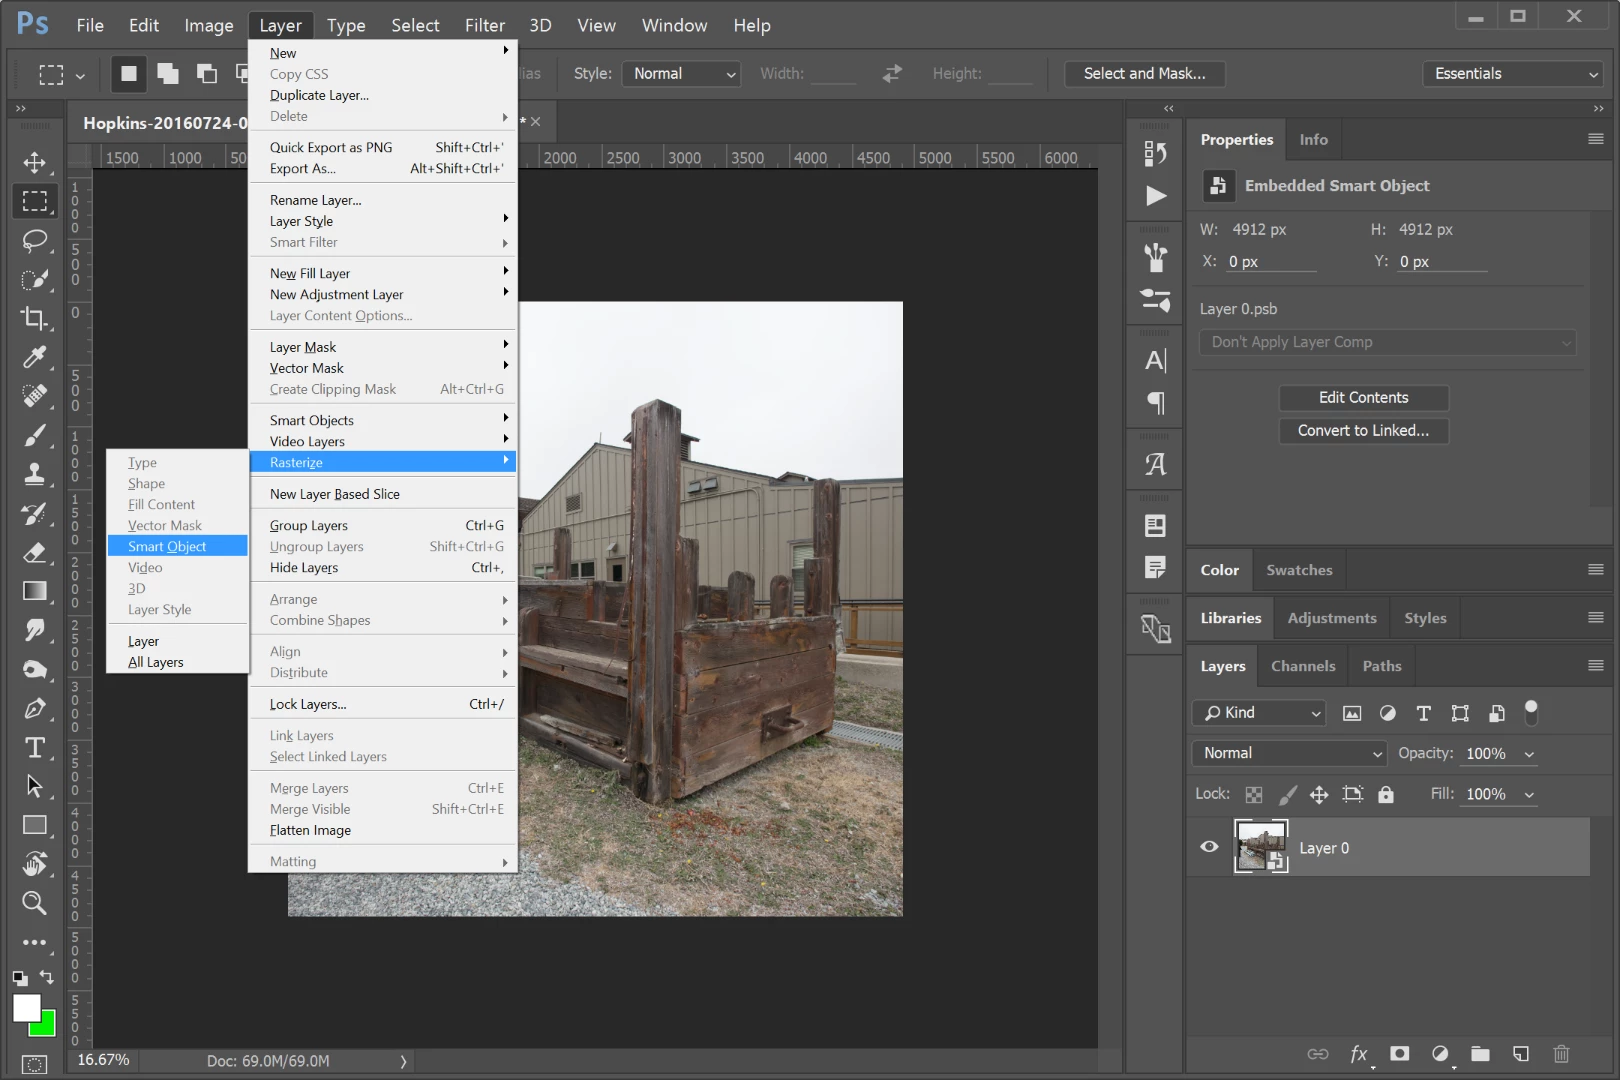
Task: Hide Layer 0 using the eye icon
Action: tap(1209, 847)
